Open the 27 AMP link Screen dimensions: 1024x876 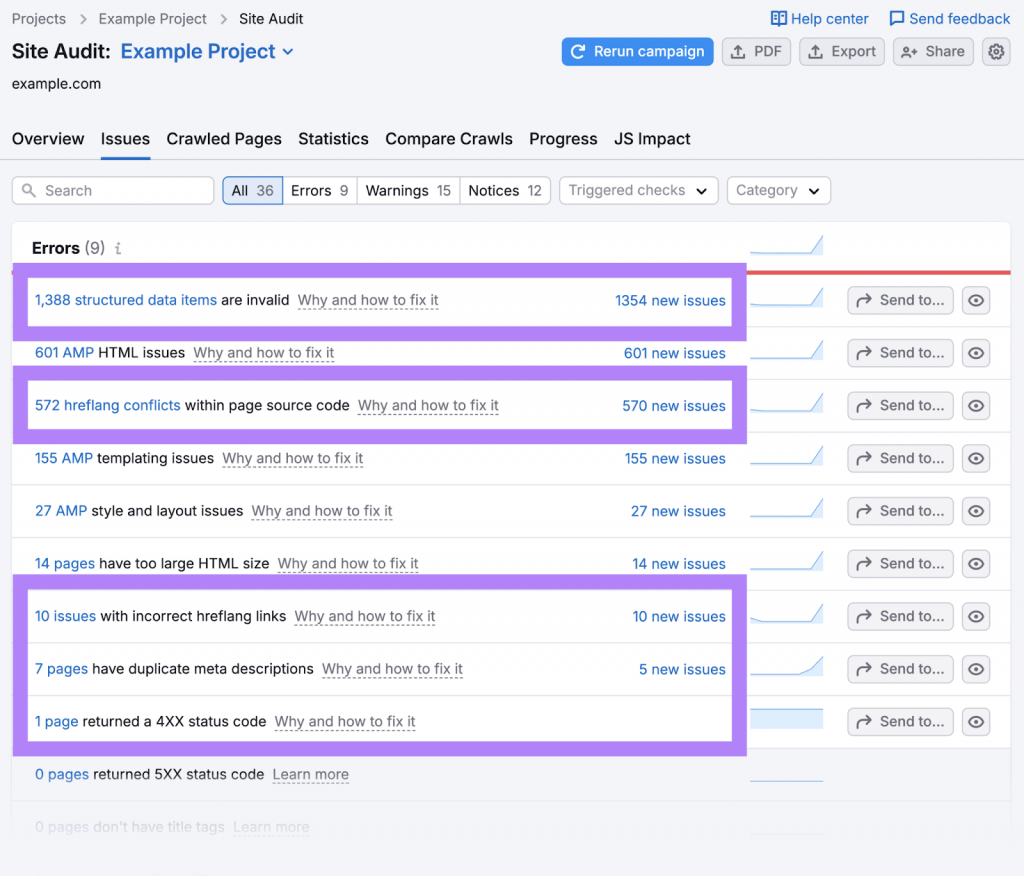(x=61, y=511)
